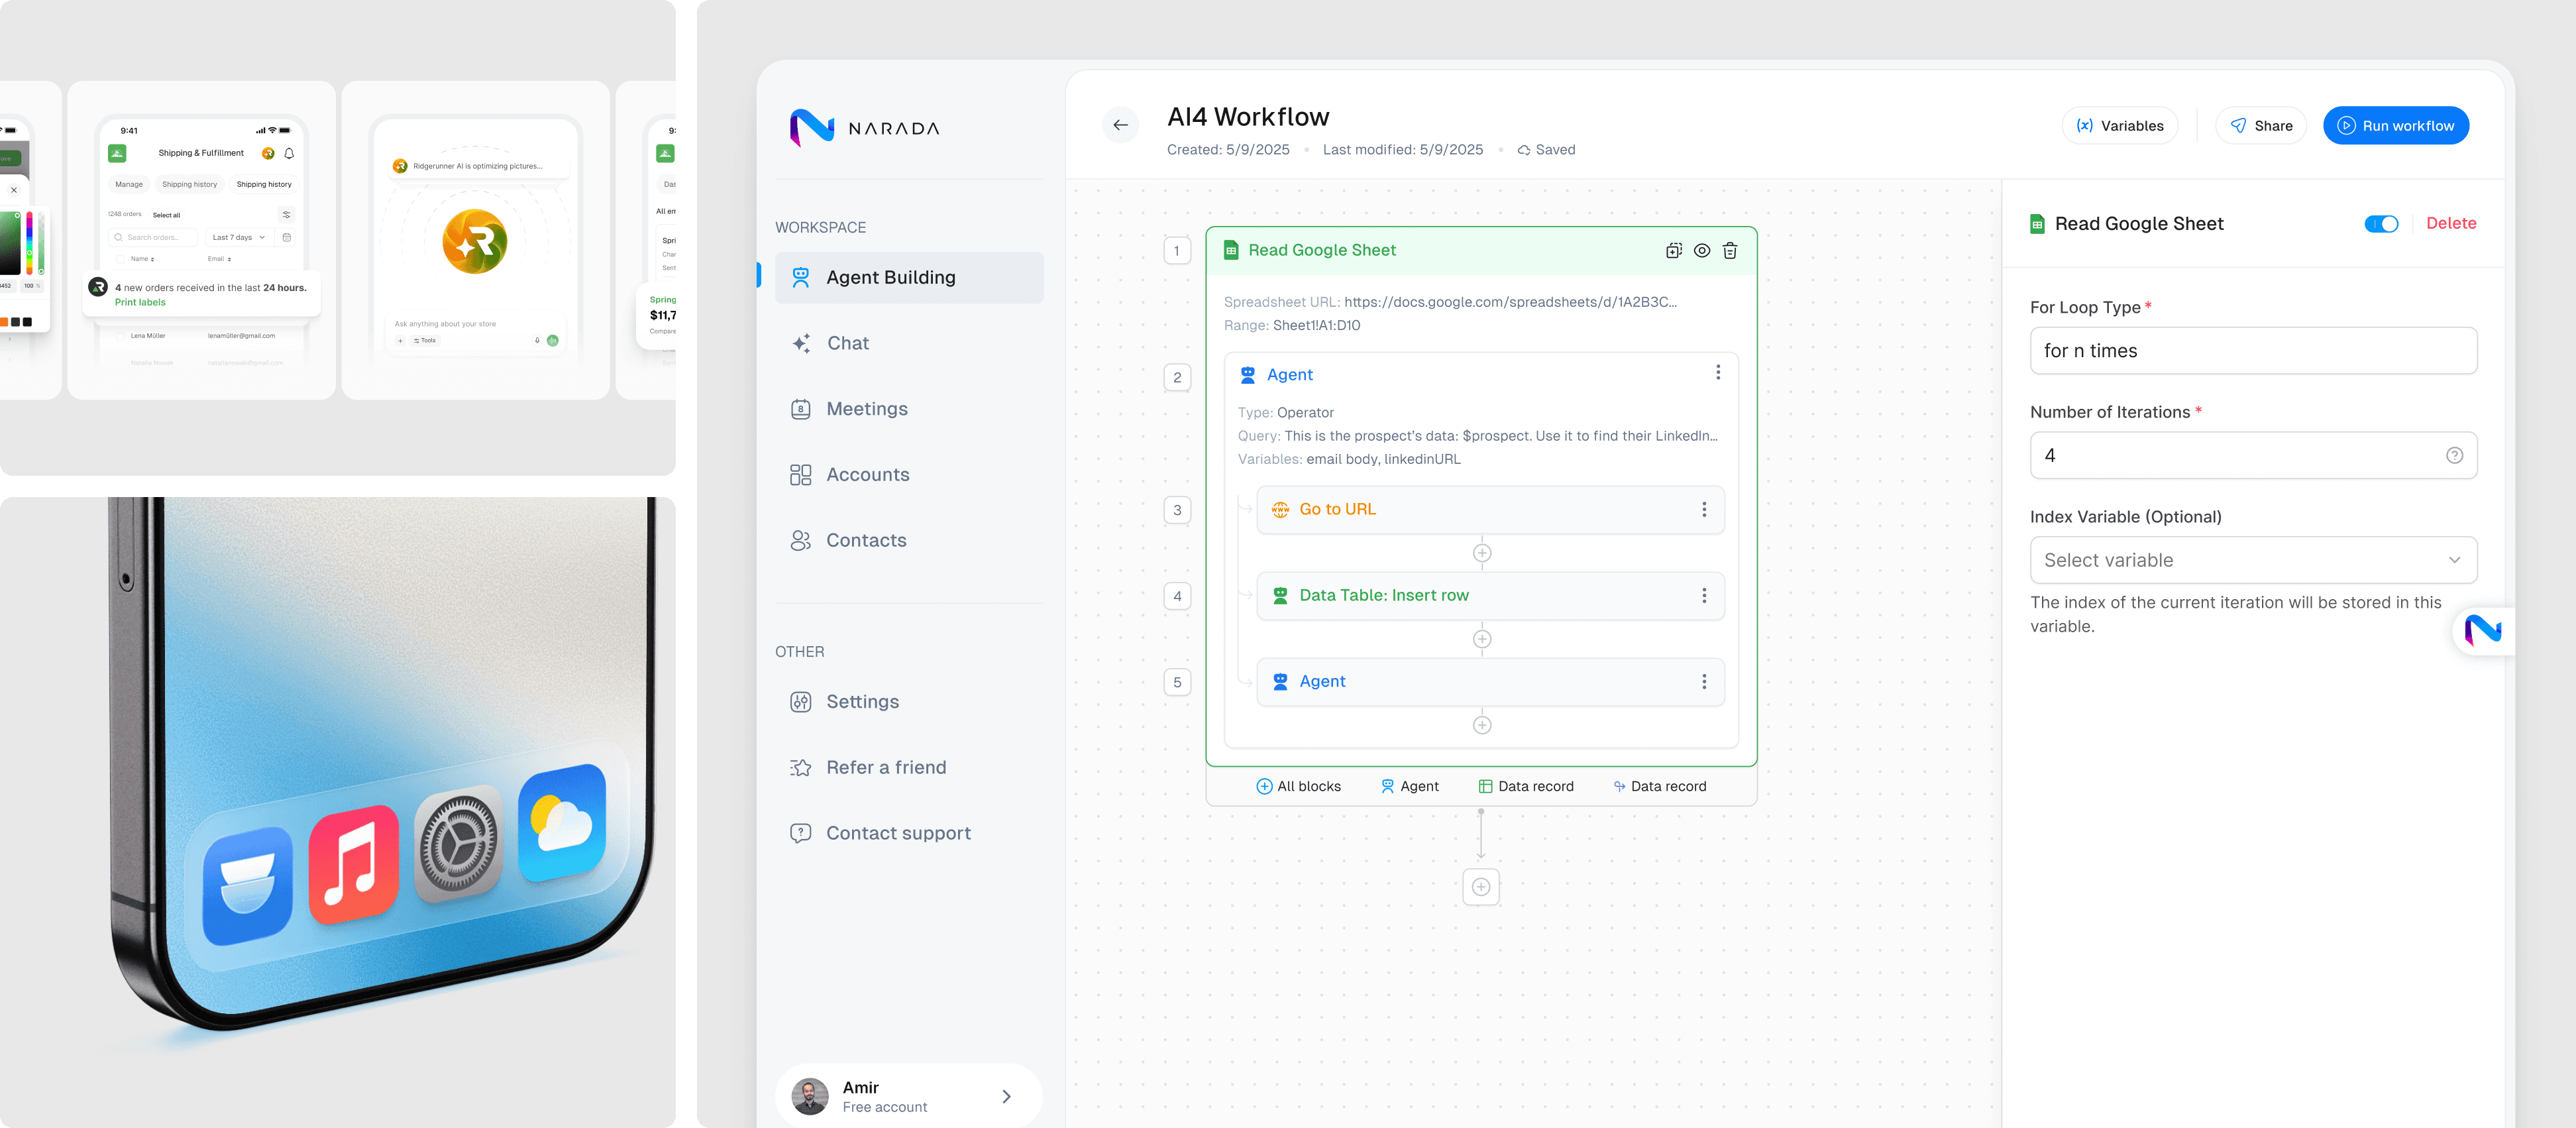Open the Index Variable select dropdown
The height and width of the screenshot is (1128, 2576).
2253,560
